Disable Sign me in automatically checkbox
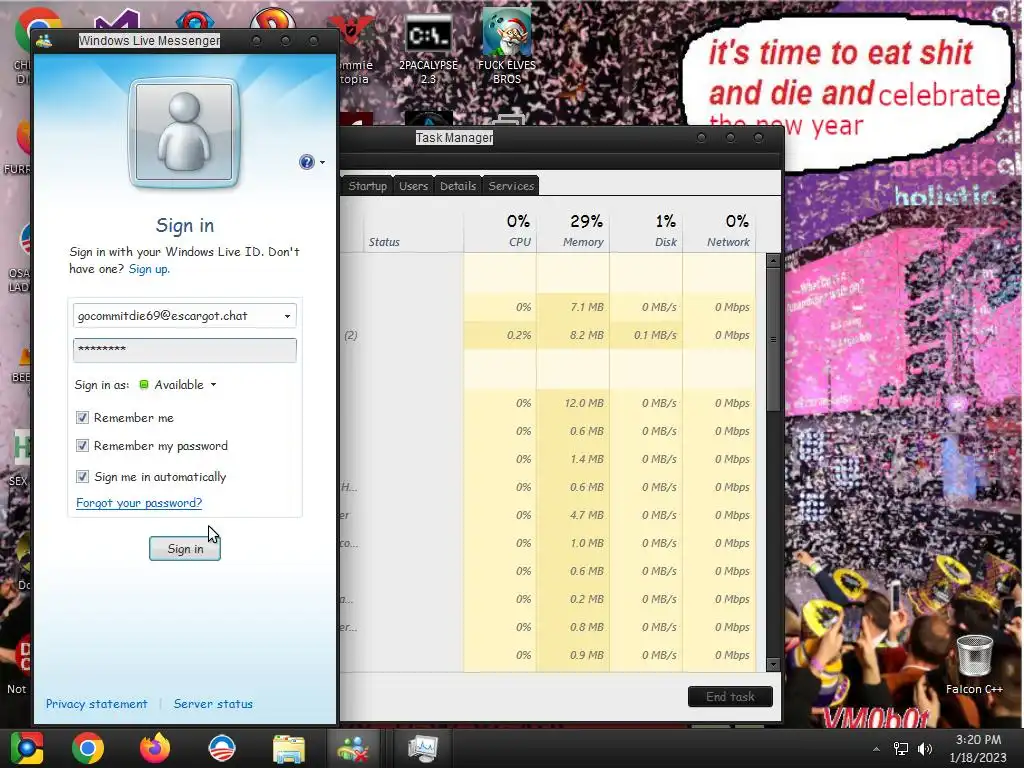This screenshot has width=1024, height=768. [82, 476]
